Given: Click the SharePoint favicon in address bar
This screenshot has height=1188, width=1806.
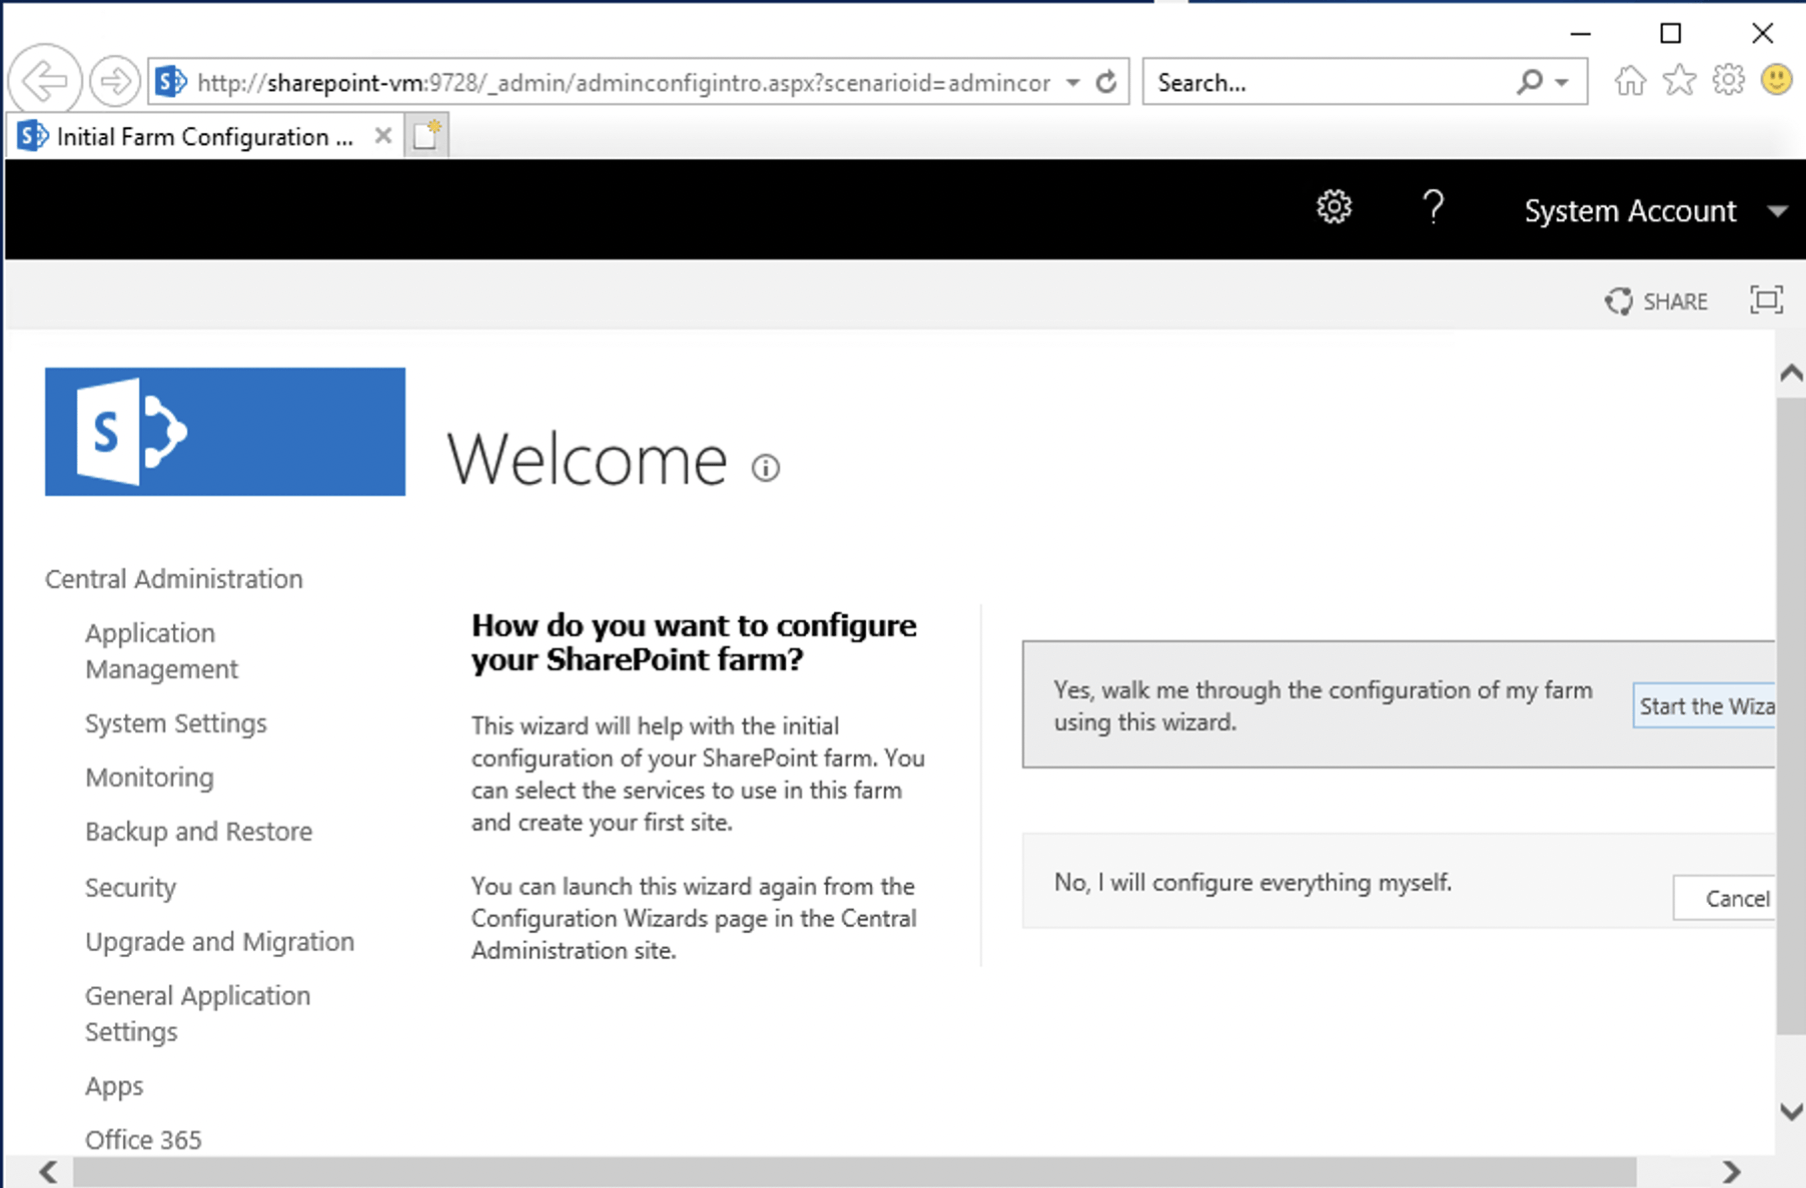Looking at the screenshot, I should [171, 82].
